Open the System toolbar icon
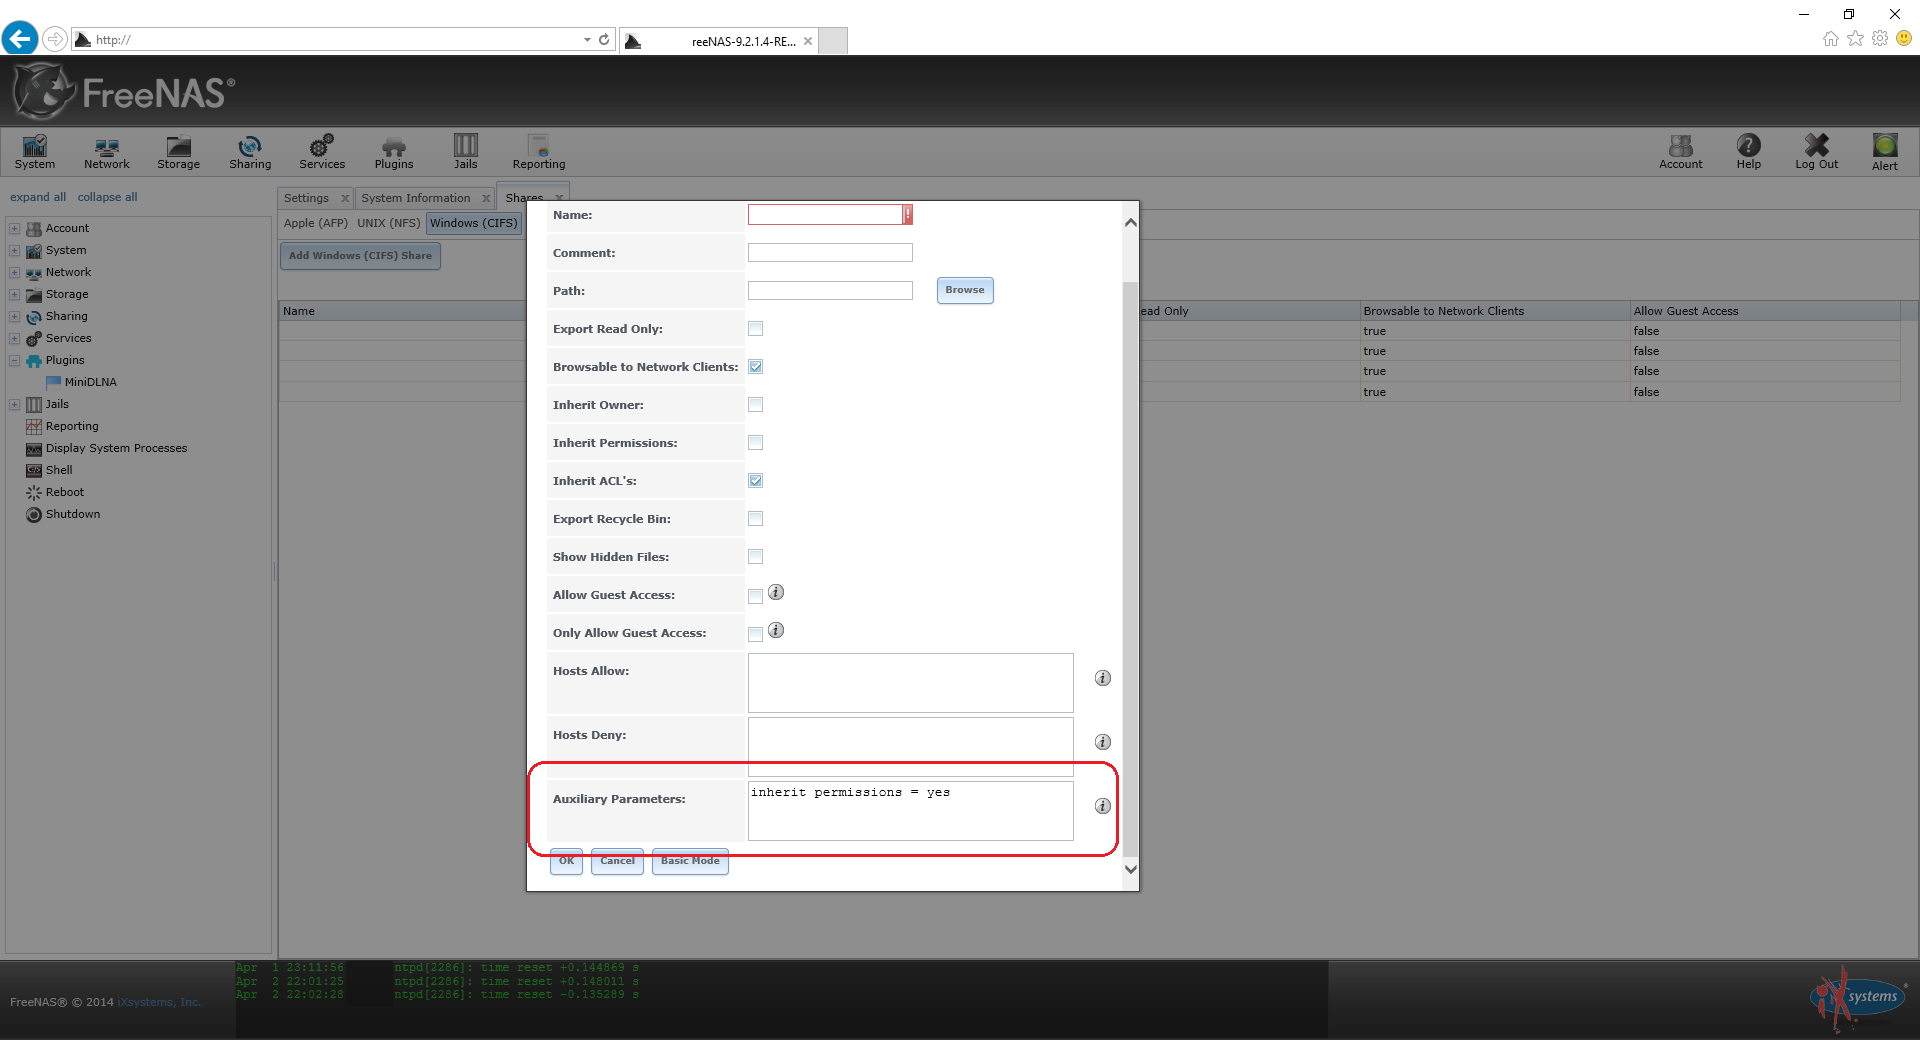Viewport: 1920px width, 1040px height. coord(35,152)
